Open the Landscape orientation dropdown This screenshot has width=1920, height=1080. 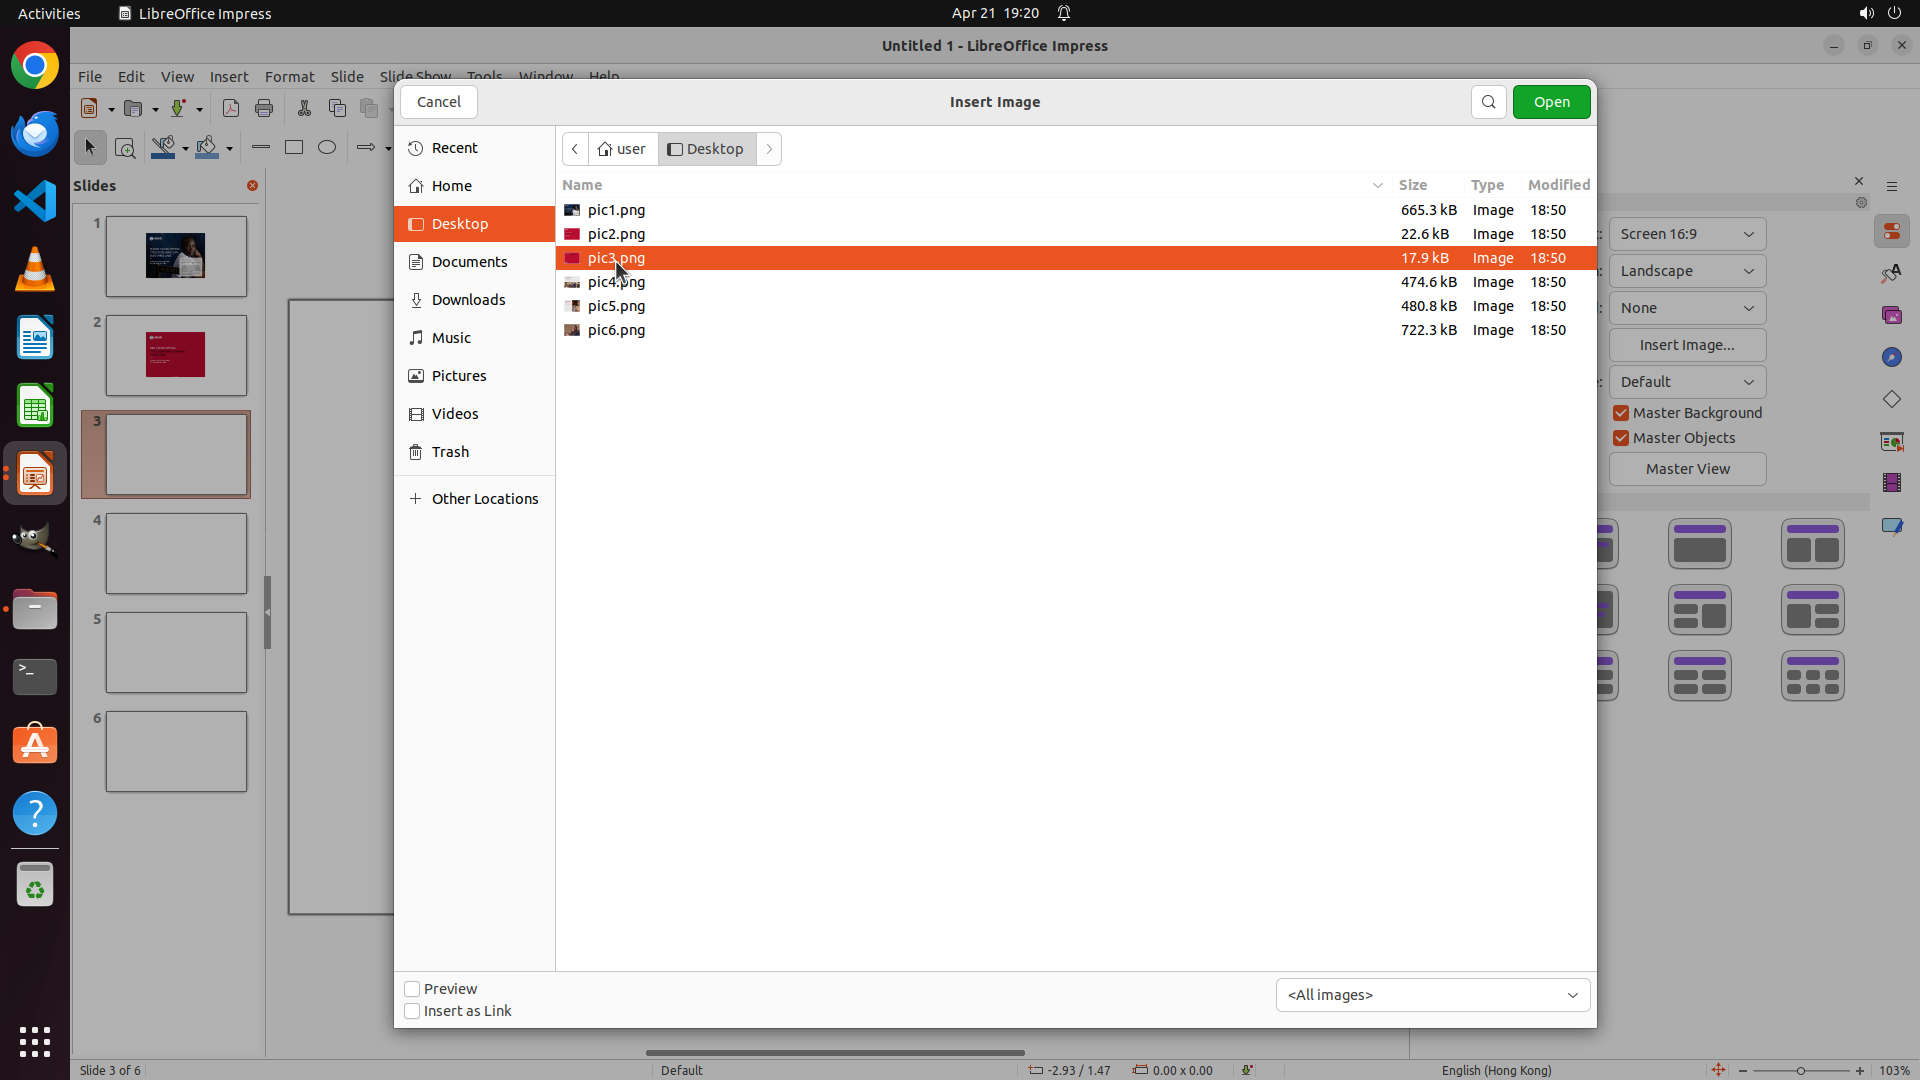[x=1687, y=271]
